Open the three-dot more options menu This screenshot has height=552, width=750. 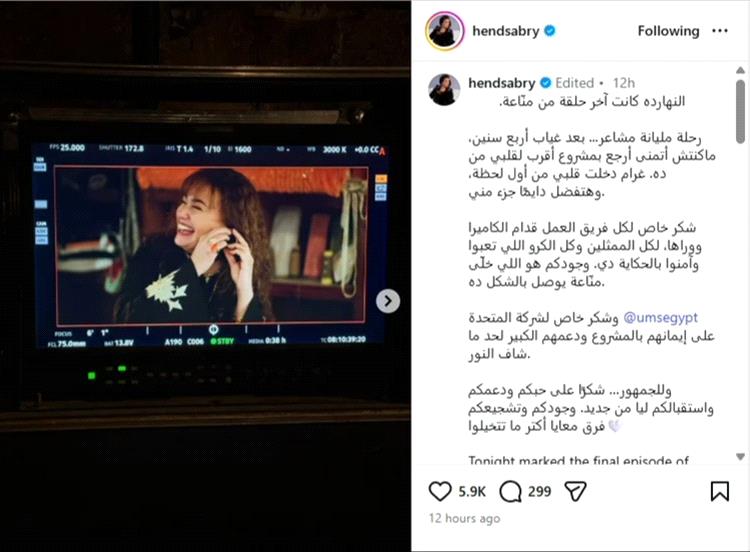(719, 31)
